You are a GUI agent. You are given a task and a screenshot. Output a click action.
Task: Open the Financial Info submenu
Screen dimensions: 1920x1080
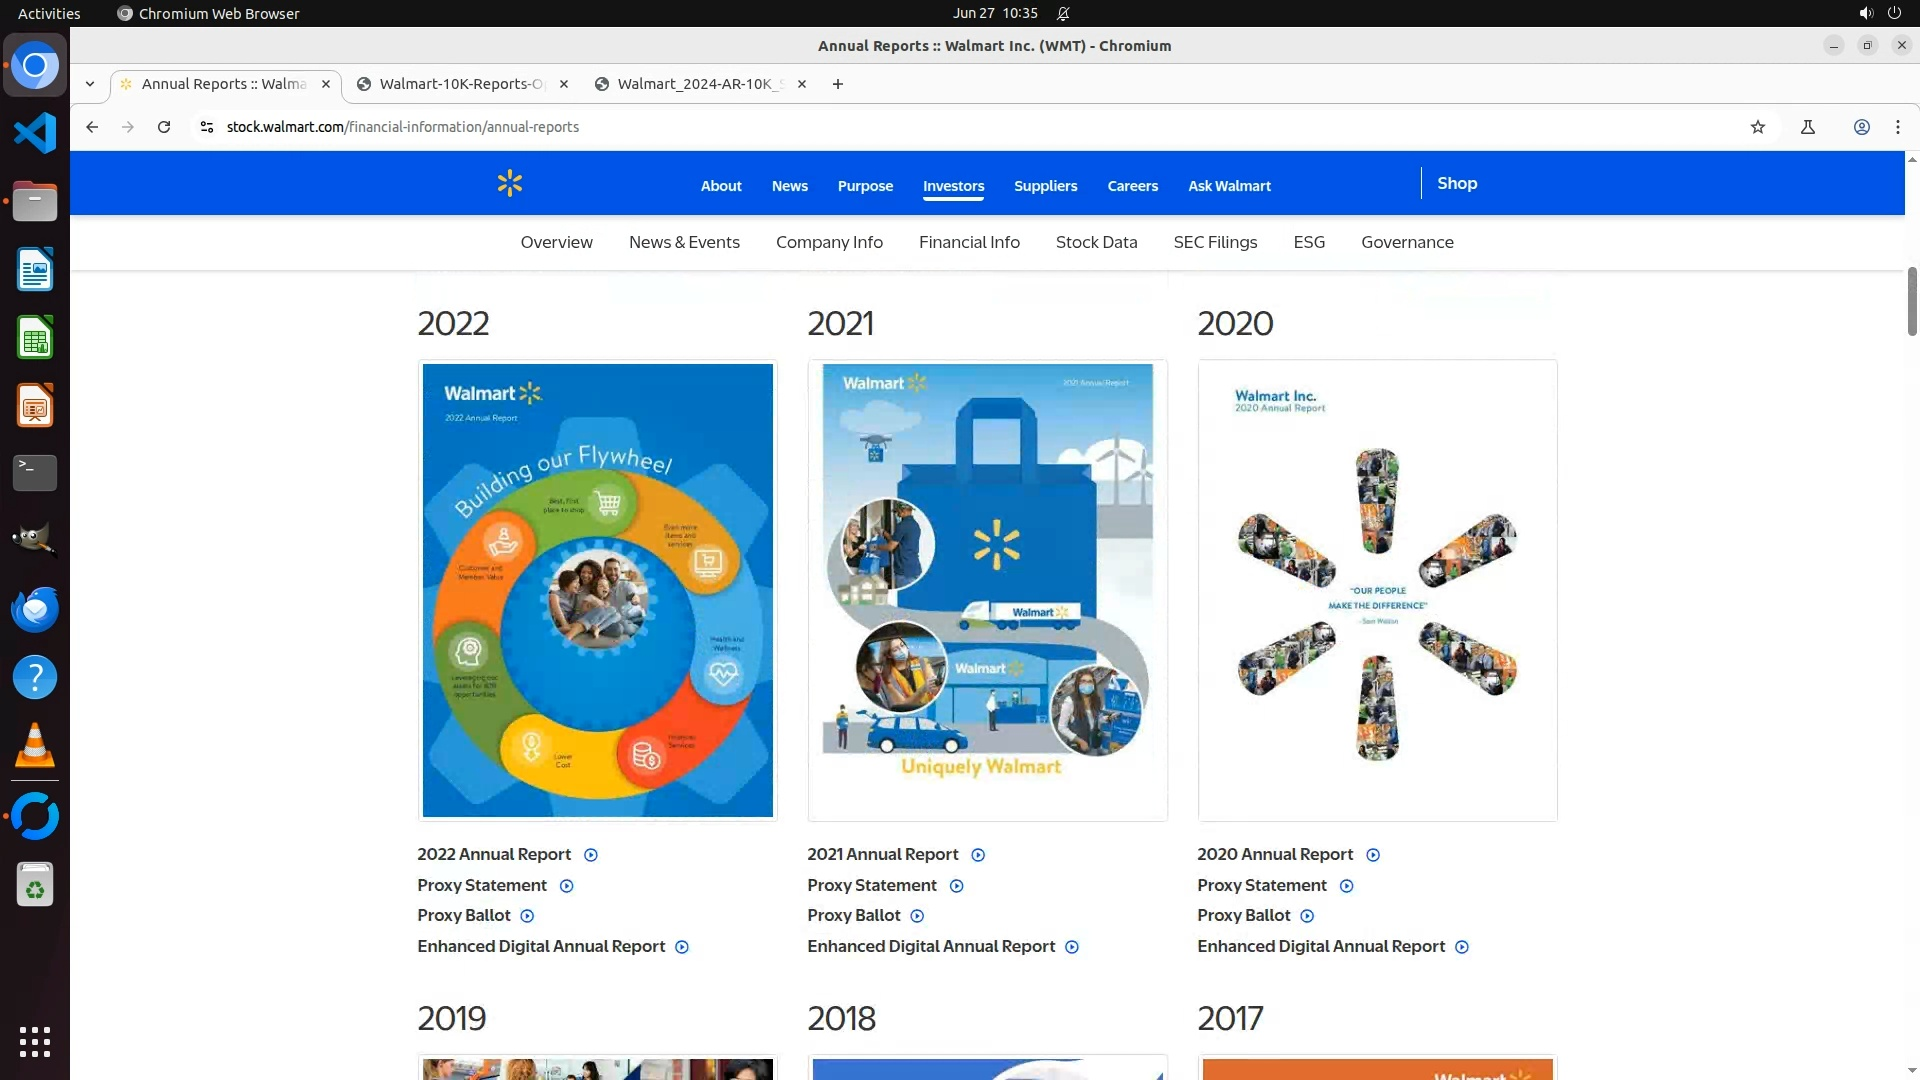pos(968,242)
